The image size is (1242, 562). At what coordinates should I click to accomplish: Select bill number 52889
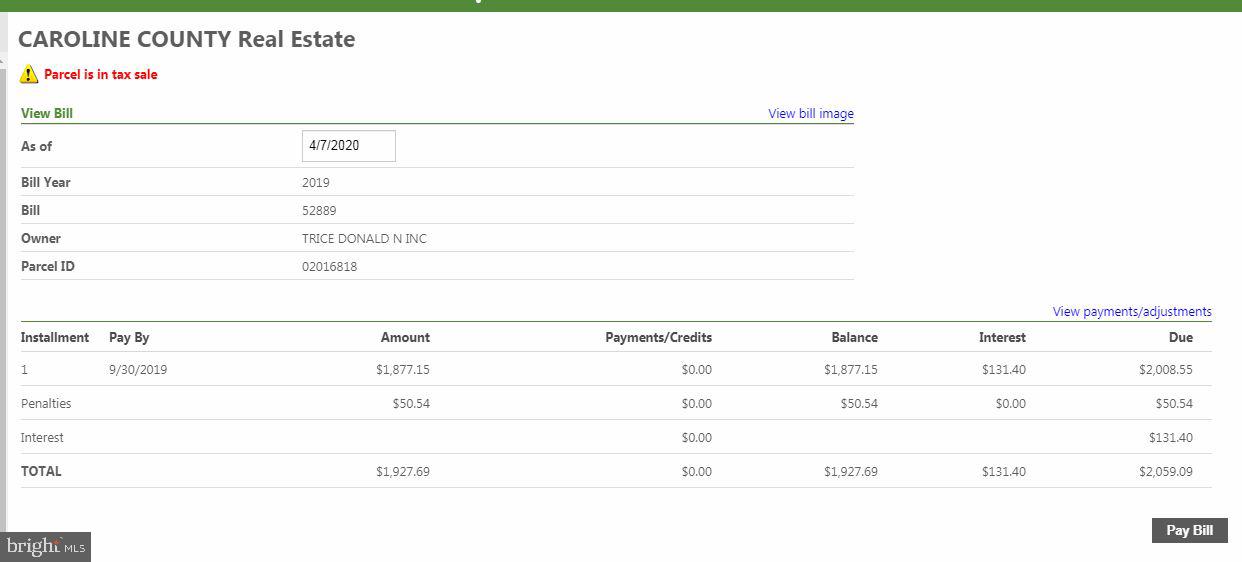click(x=319, y=210)
